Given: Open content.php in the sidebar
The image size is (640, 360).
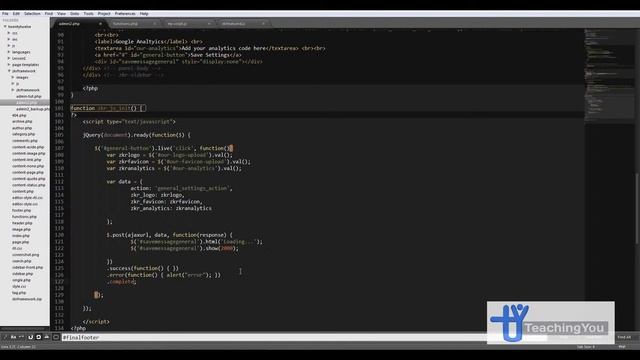Looking at the screenshot, I should 23,191.
